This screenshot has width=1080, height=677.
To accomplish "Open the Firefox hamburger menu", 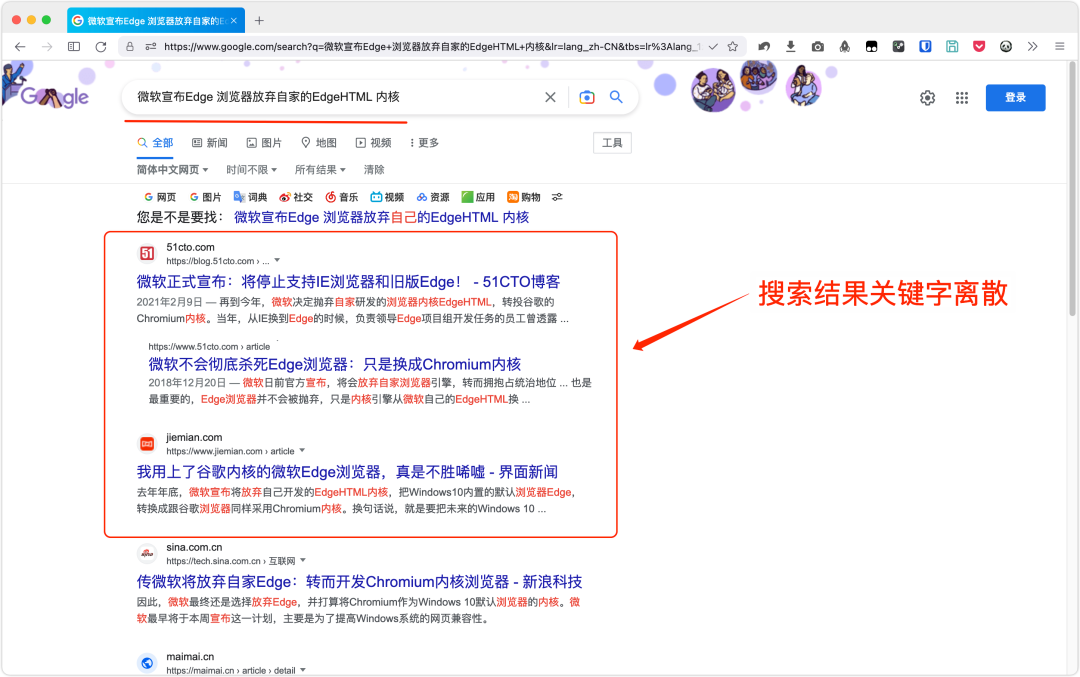I will tap(1059, 47).
